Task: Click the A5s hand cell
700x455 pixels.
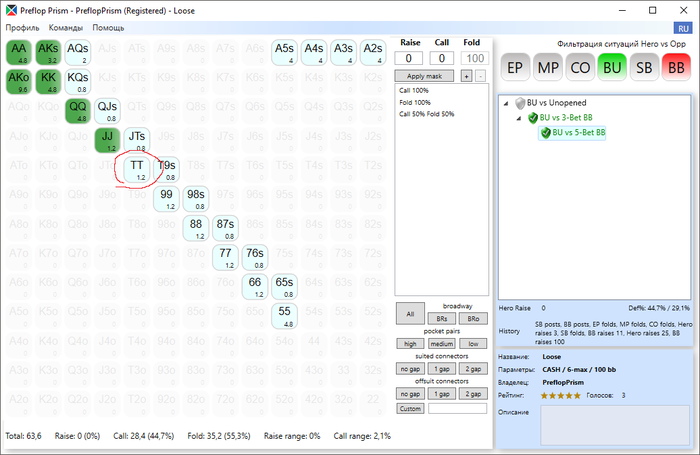Action: pos(284,52)
